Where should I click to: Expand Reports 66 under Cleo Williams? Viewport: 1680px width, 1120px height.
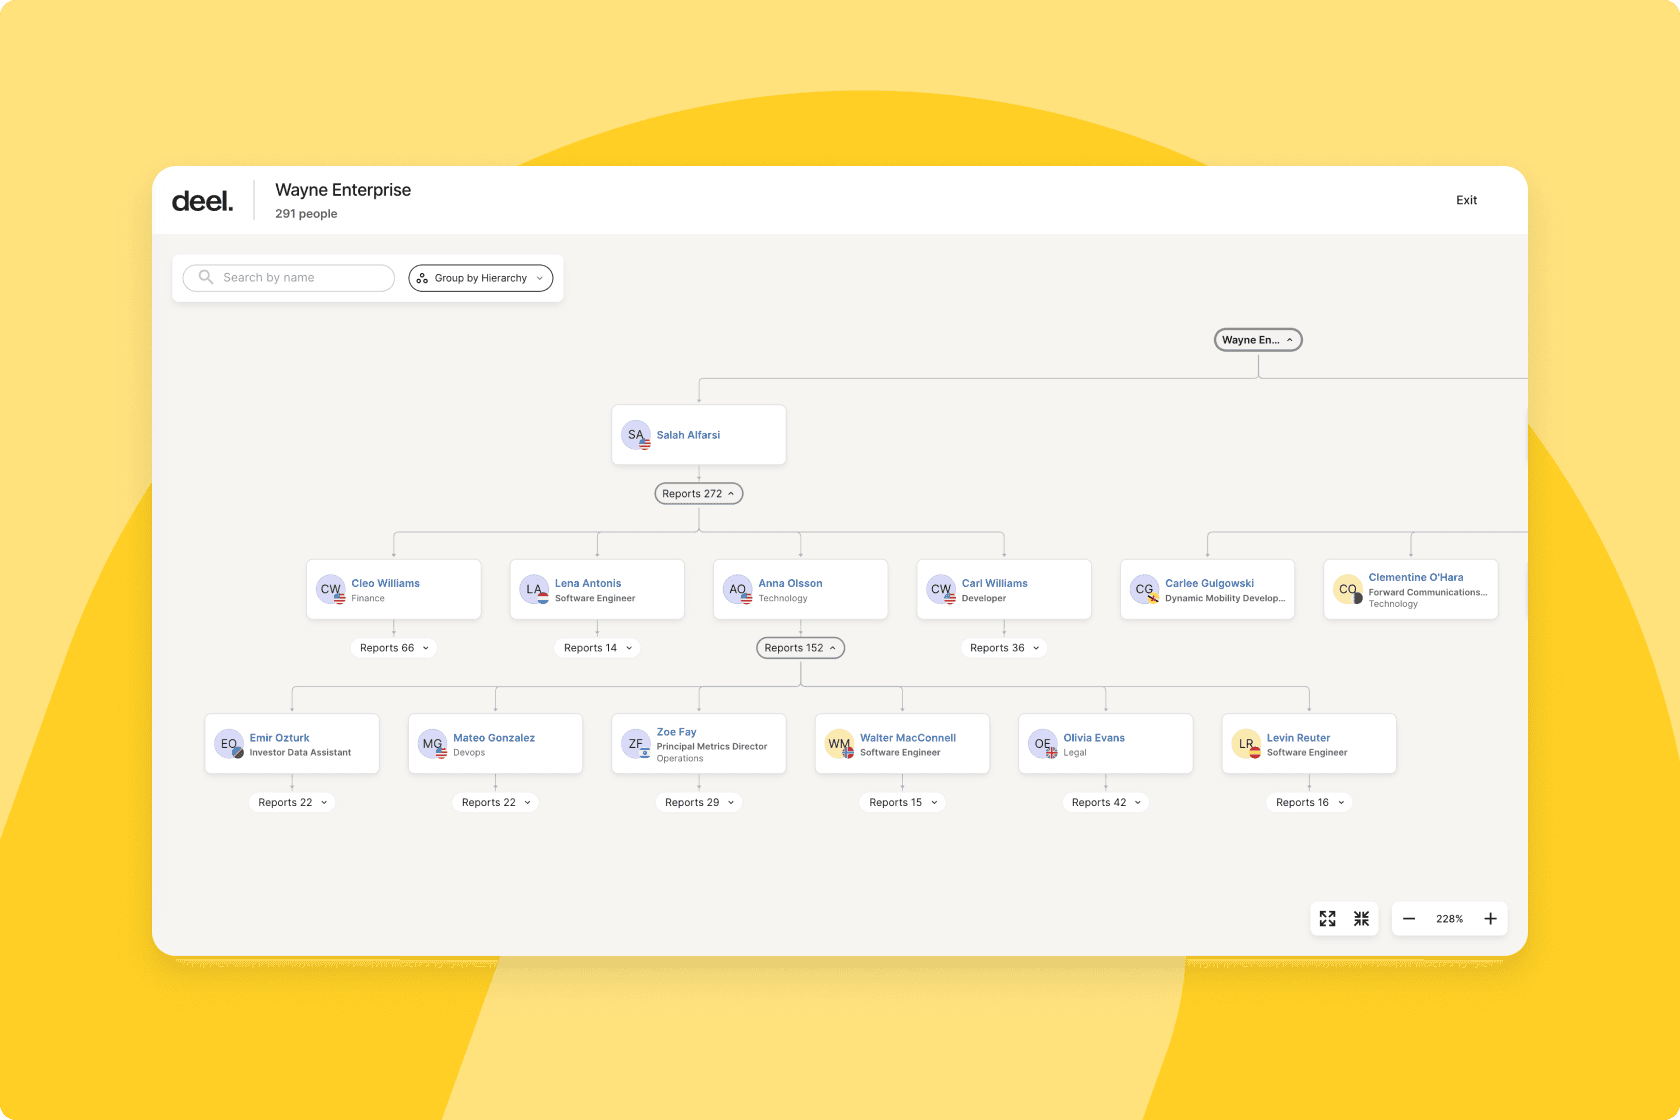click(393, 647)
